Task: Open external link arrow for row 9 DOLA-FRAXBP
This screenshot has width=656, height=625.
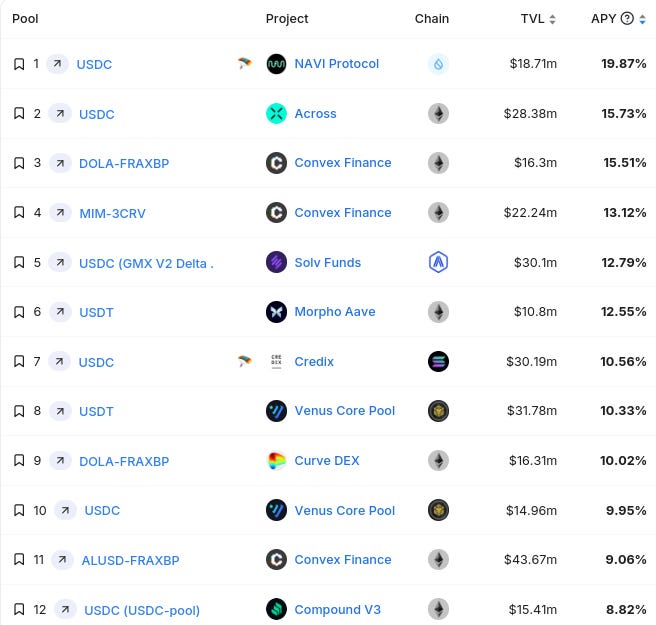Action: tap(60, 461)
